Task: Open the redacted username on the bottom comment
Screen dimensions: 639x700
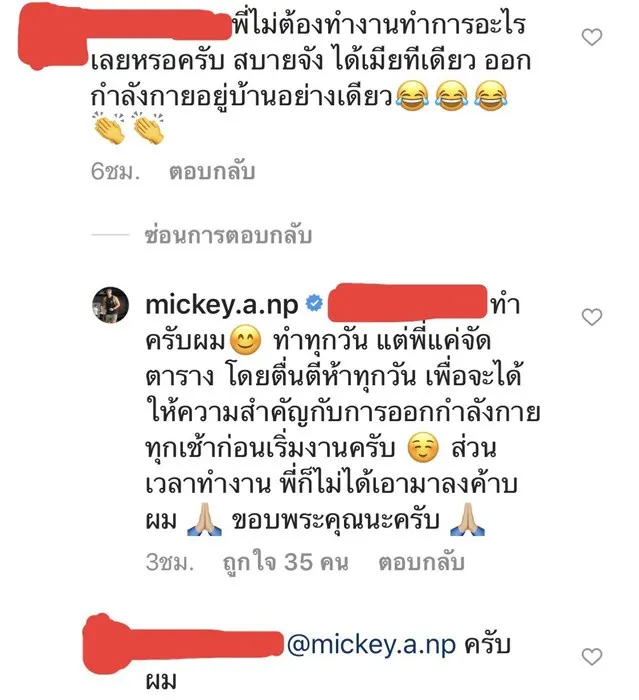Action: [183, 643]
